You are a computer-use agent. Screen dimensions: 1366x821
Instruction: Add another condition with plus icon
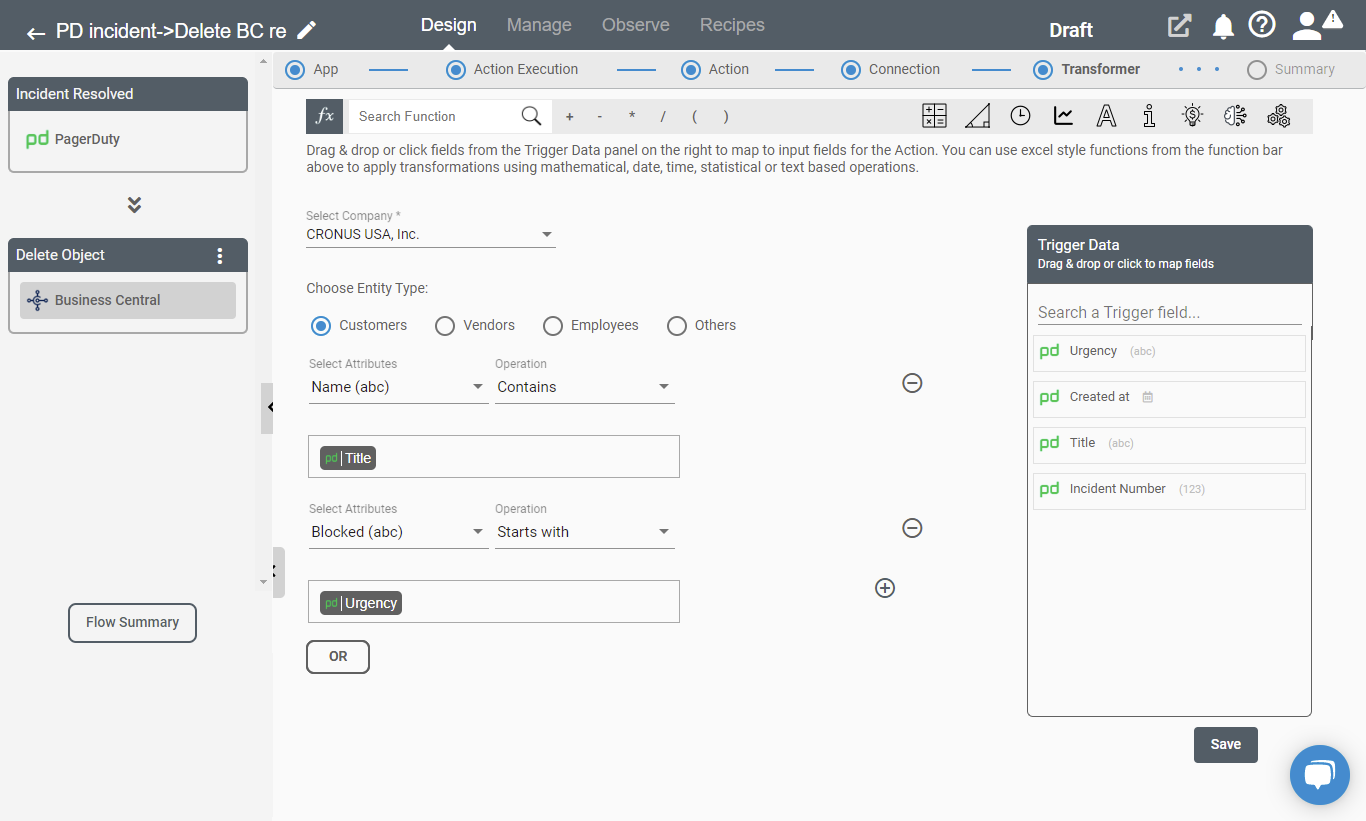(x=885, y=588)
